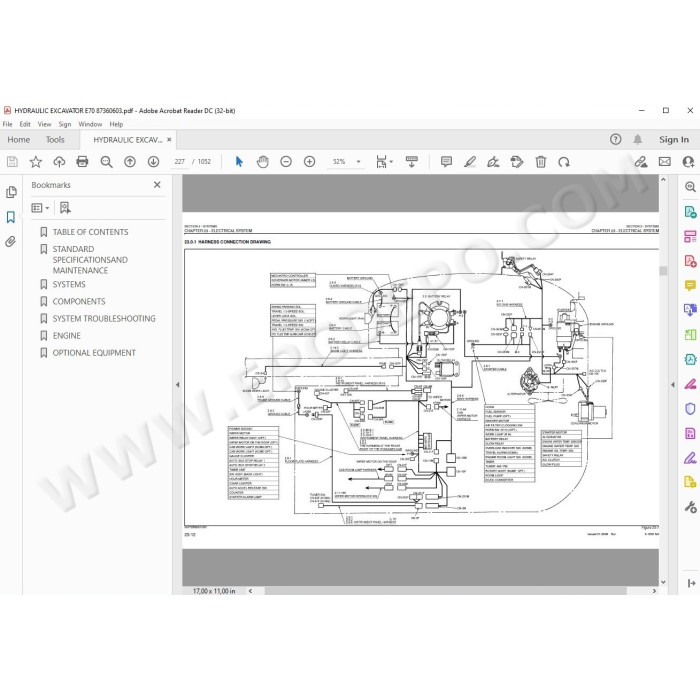Click the vertical scrollbar thumb
This screenshot has width=700, height=700.
(663, 271)
